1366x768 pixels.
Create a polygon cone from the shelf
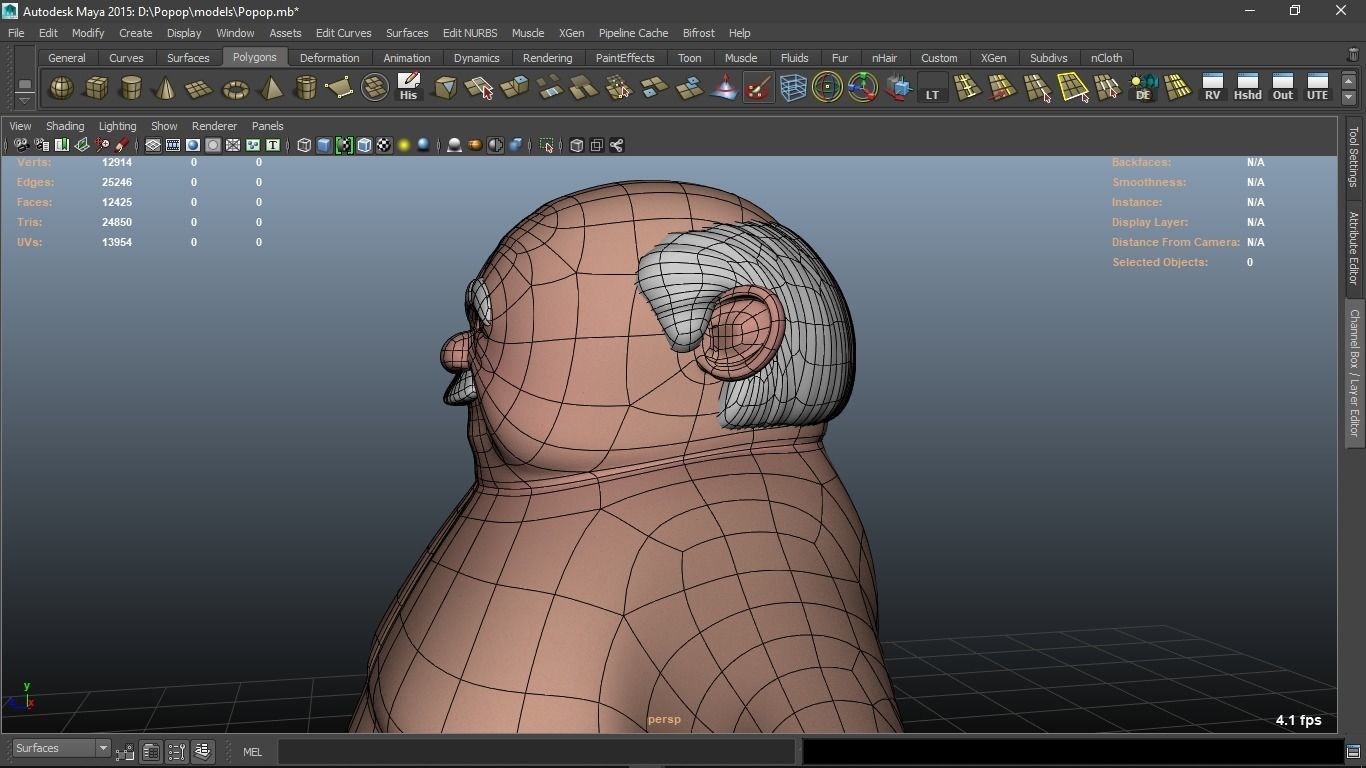(165, 88)
